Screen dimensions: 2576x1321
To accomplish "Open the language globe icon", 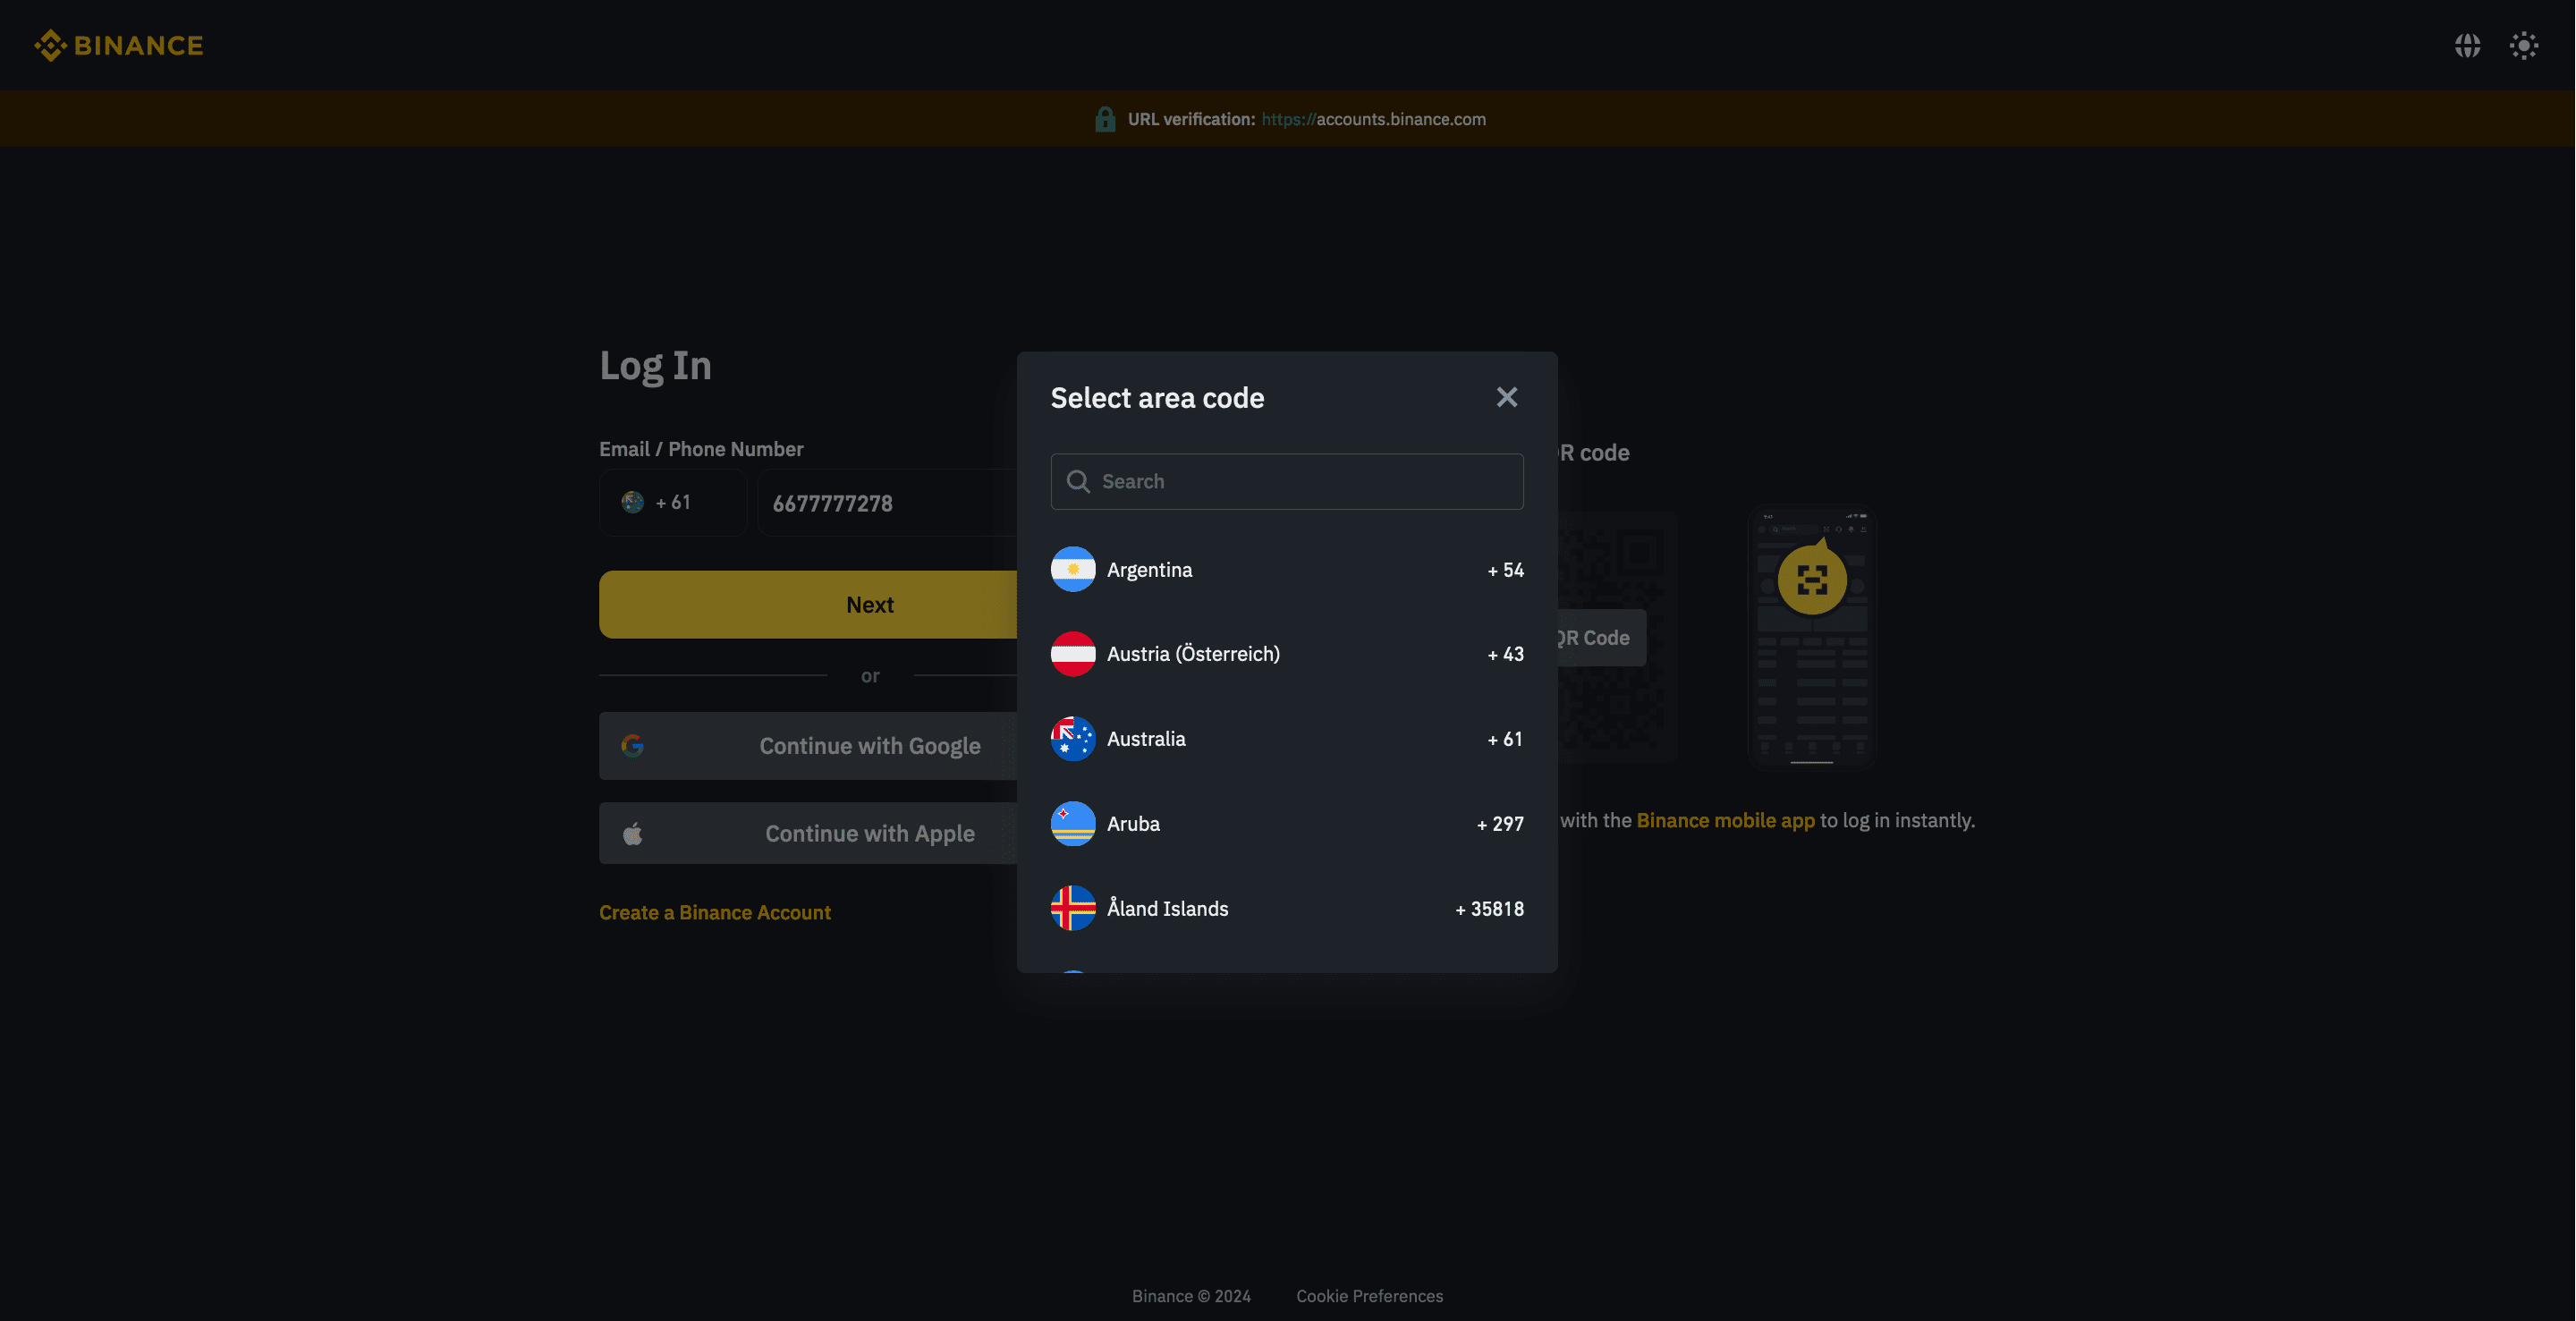I will (2467, 45).
